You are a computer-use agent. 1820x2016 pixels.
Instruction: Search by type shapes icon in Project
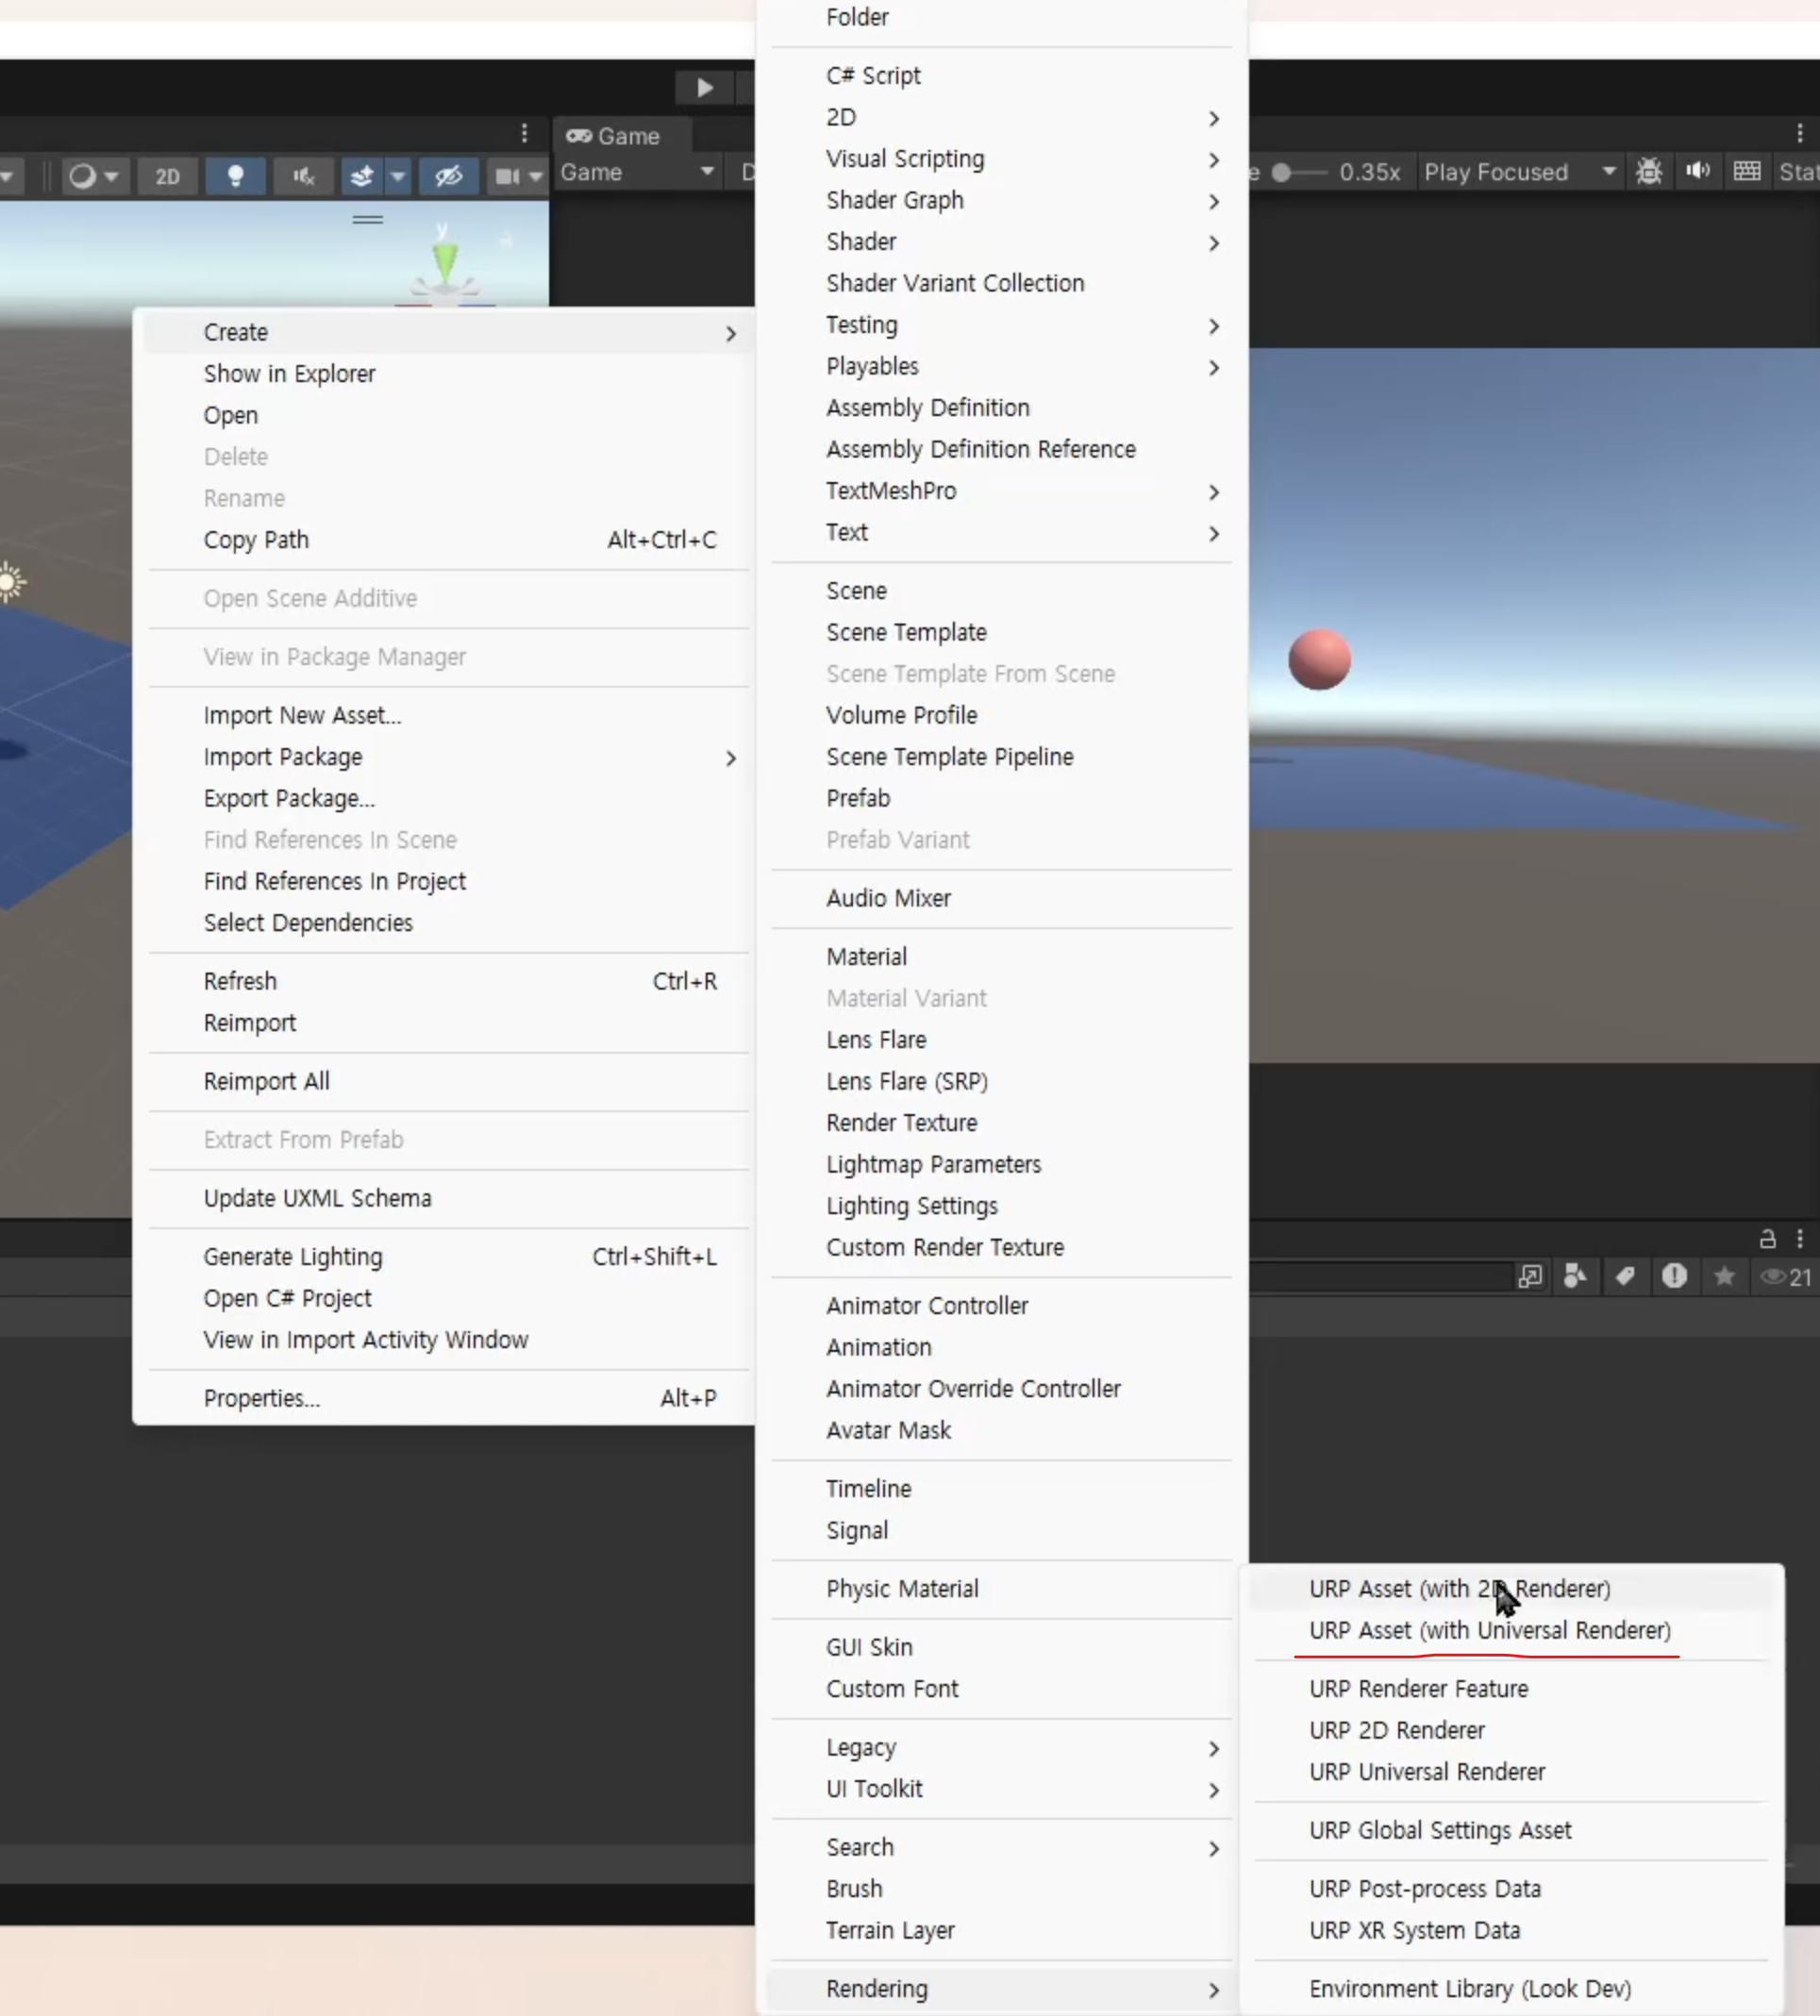click(1575, 1276)
